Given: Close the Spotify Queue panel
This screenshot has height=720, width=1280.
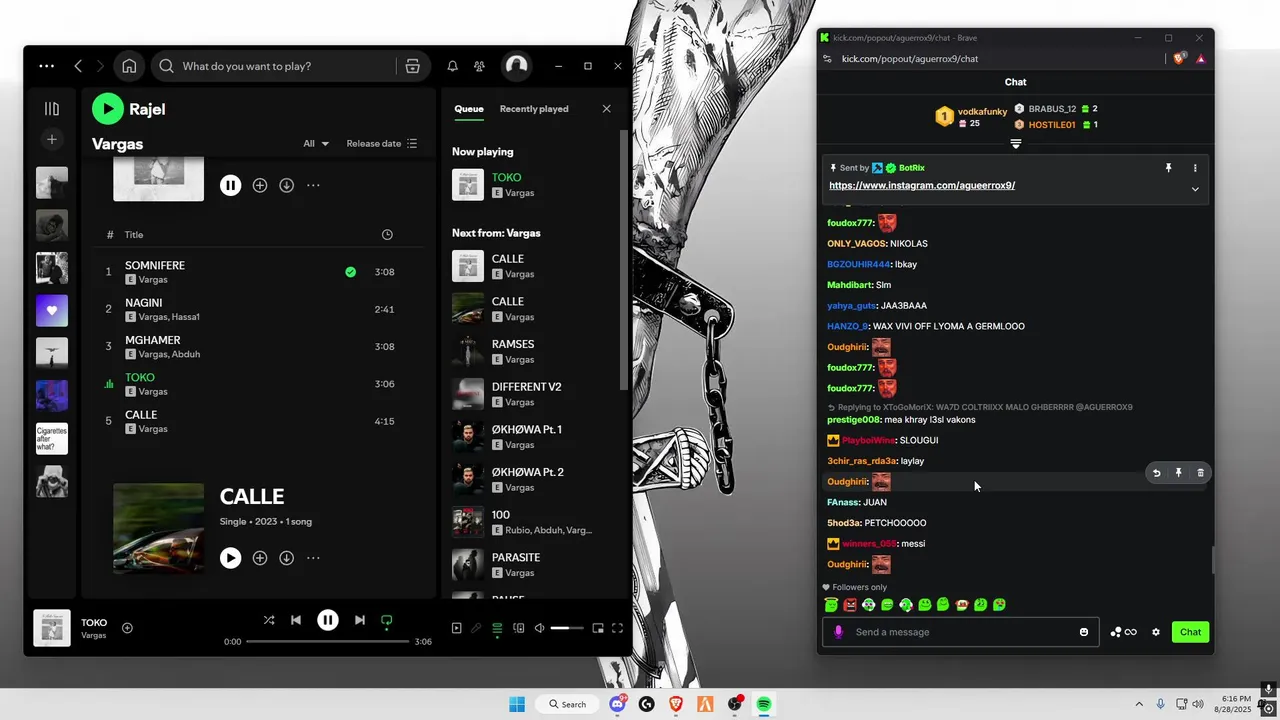Looking at the screenshot, I should tap(606, 109).
